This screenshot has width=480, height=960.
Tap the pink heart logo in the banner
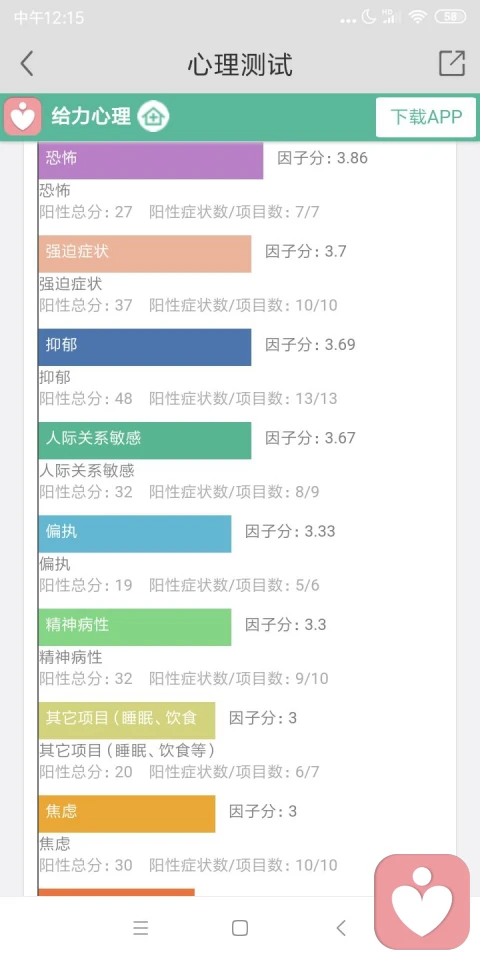click(x=23, y=116)
